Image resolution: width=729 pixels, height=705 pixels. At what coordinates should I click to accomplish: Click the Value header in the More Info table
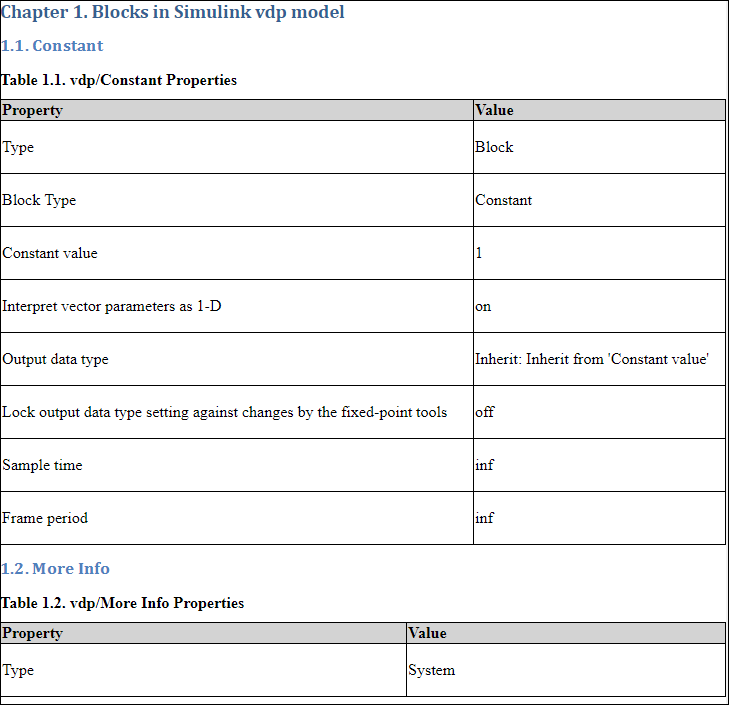(427, 633)
